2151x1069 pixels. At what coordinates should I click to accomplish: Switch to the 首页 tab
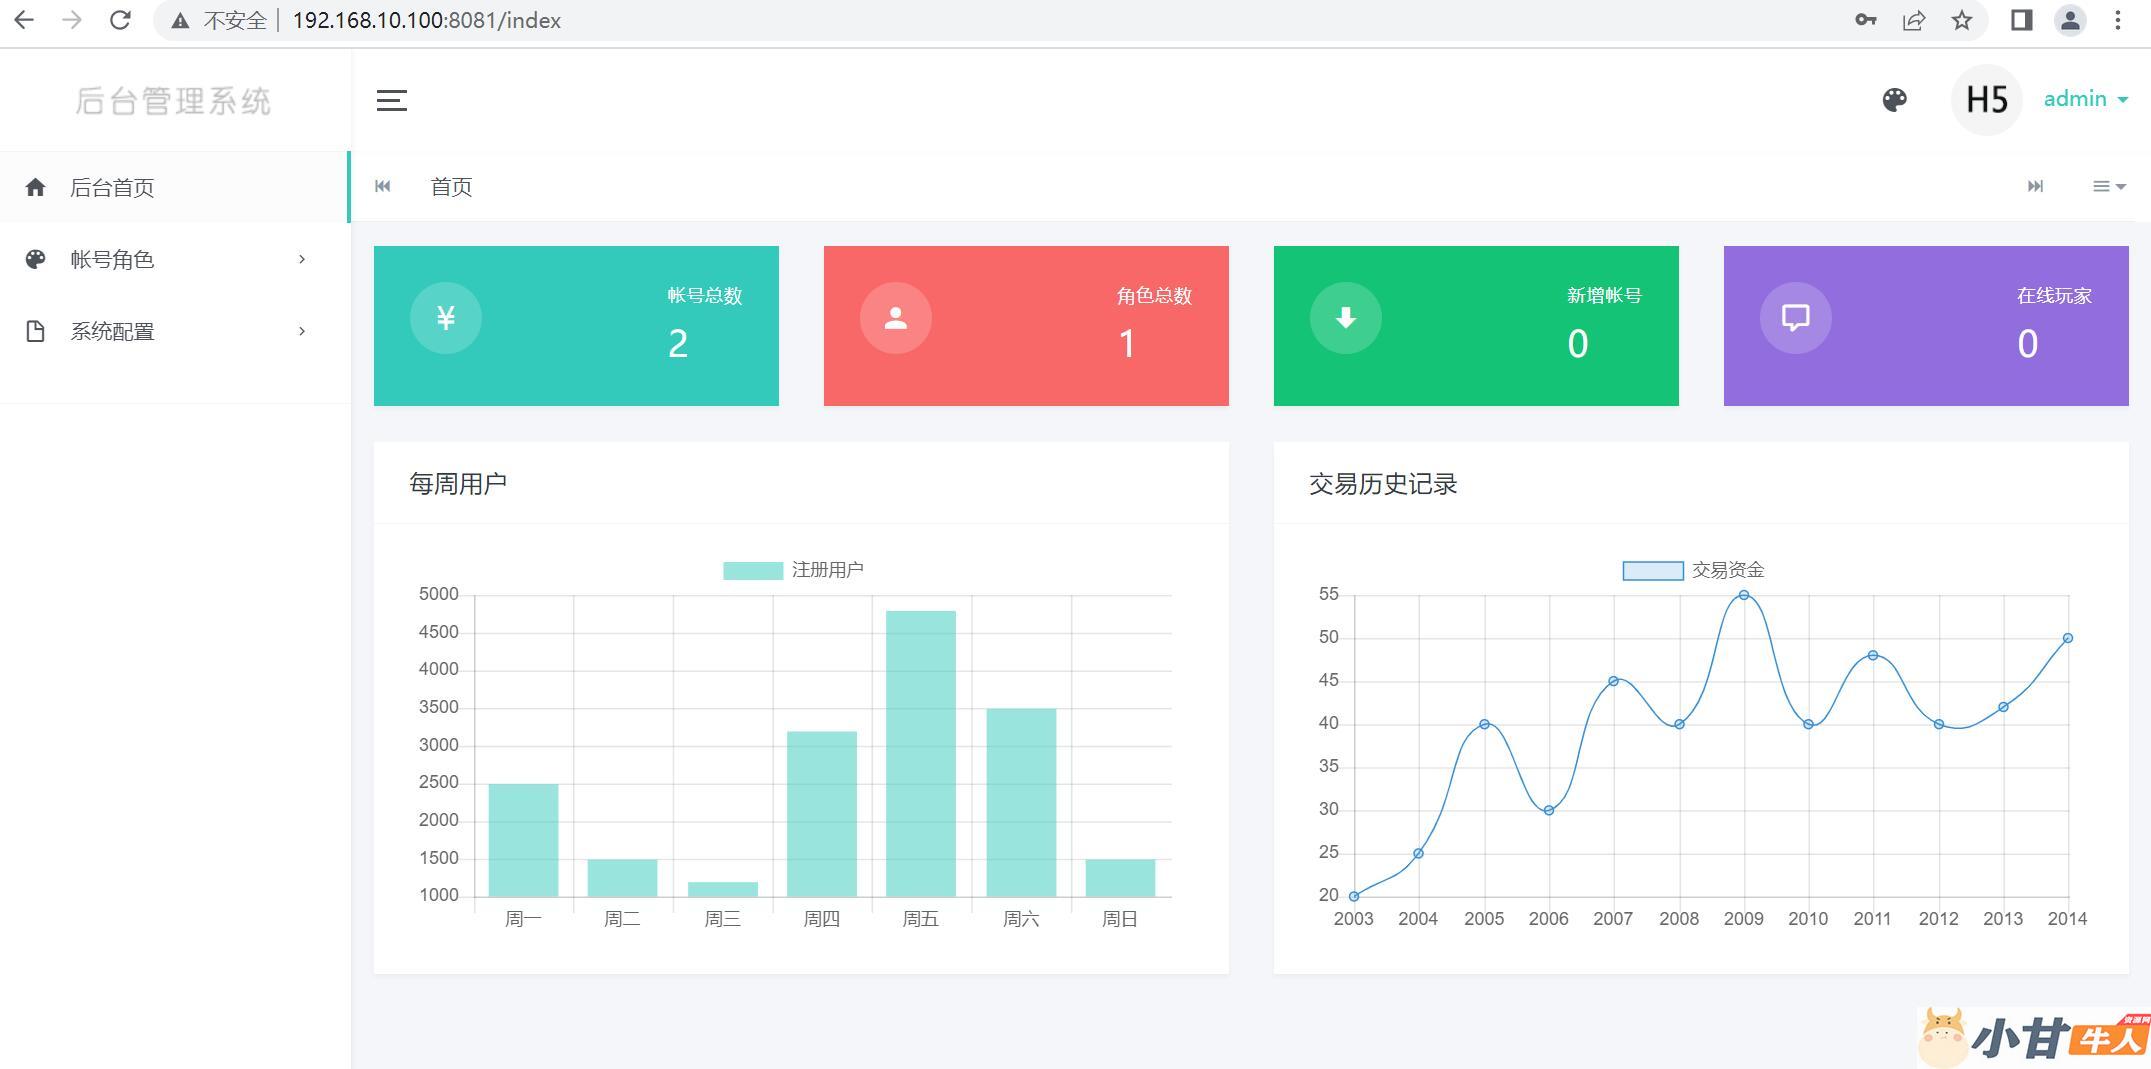(x=451, y=187)
